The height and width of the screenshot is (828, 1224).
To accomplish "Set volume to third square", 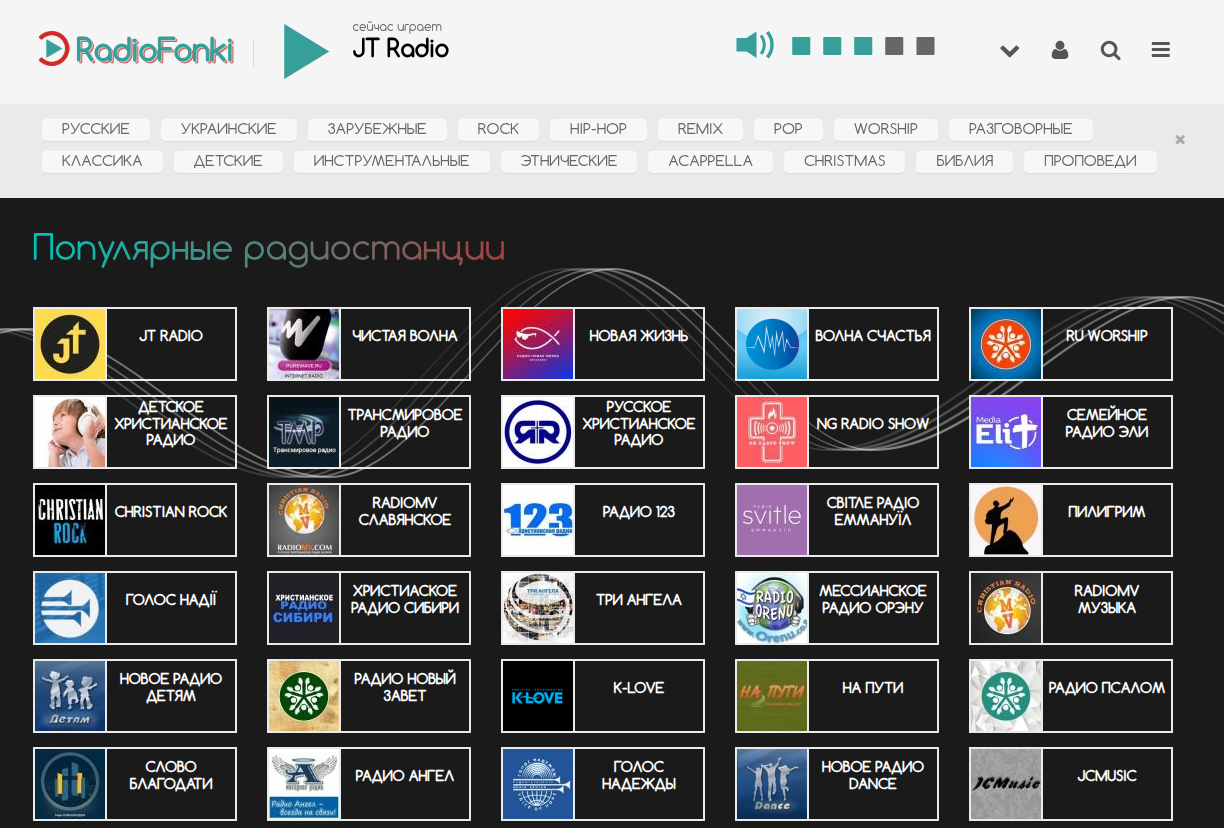I will coord(863,46).
